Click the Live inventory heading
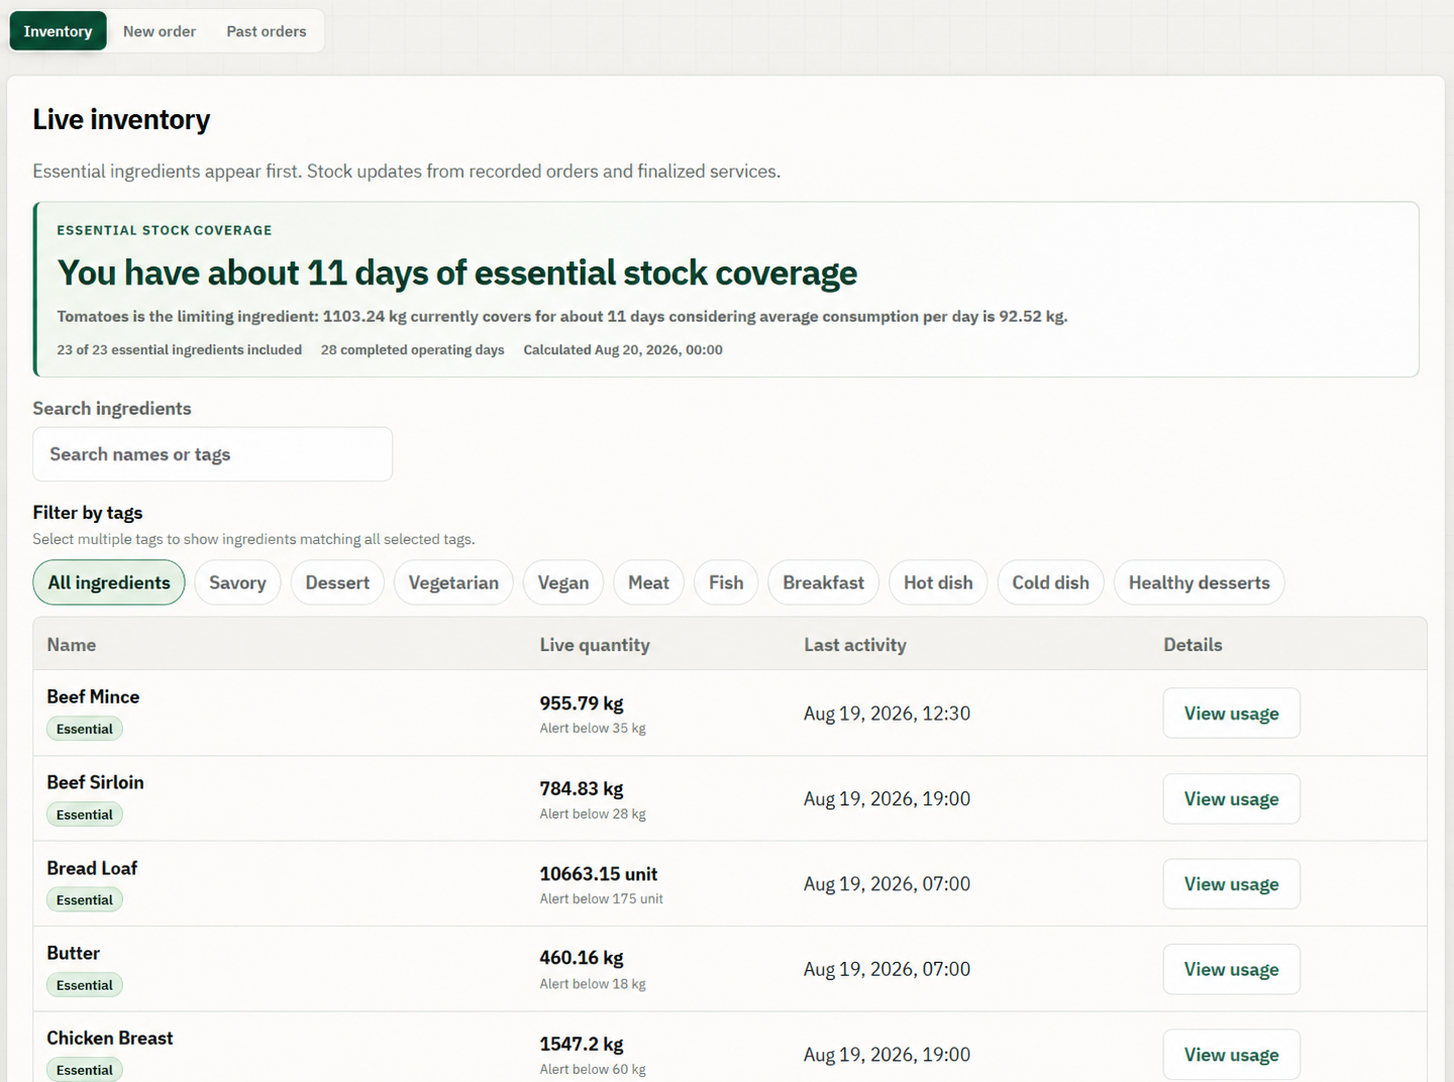The height and width of the screenshot is (1082, 1454). [x=121, y=120]
